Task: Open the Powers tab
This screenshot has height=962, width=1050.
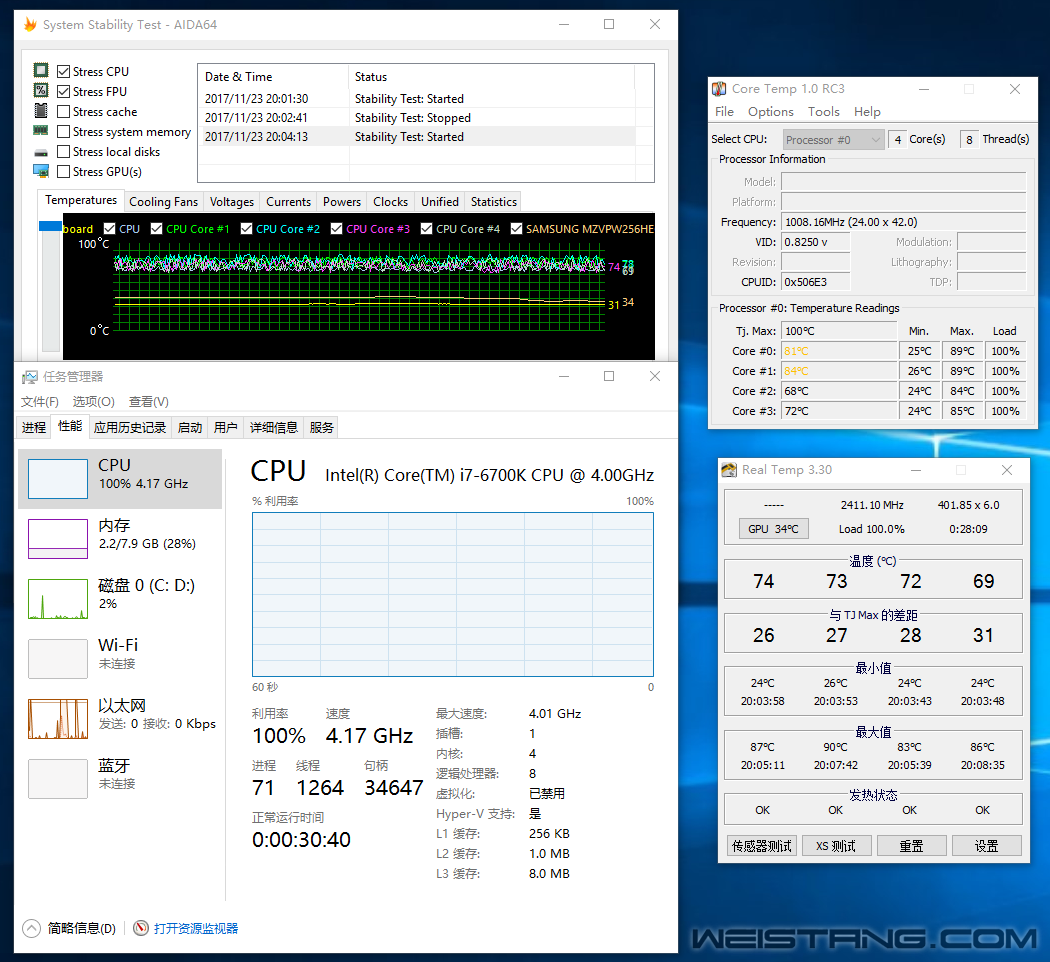Action: pyautogui.click(x=342, y=202)
